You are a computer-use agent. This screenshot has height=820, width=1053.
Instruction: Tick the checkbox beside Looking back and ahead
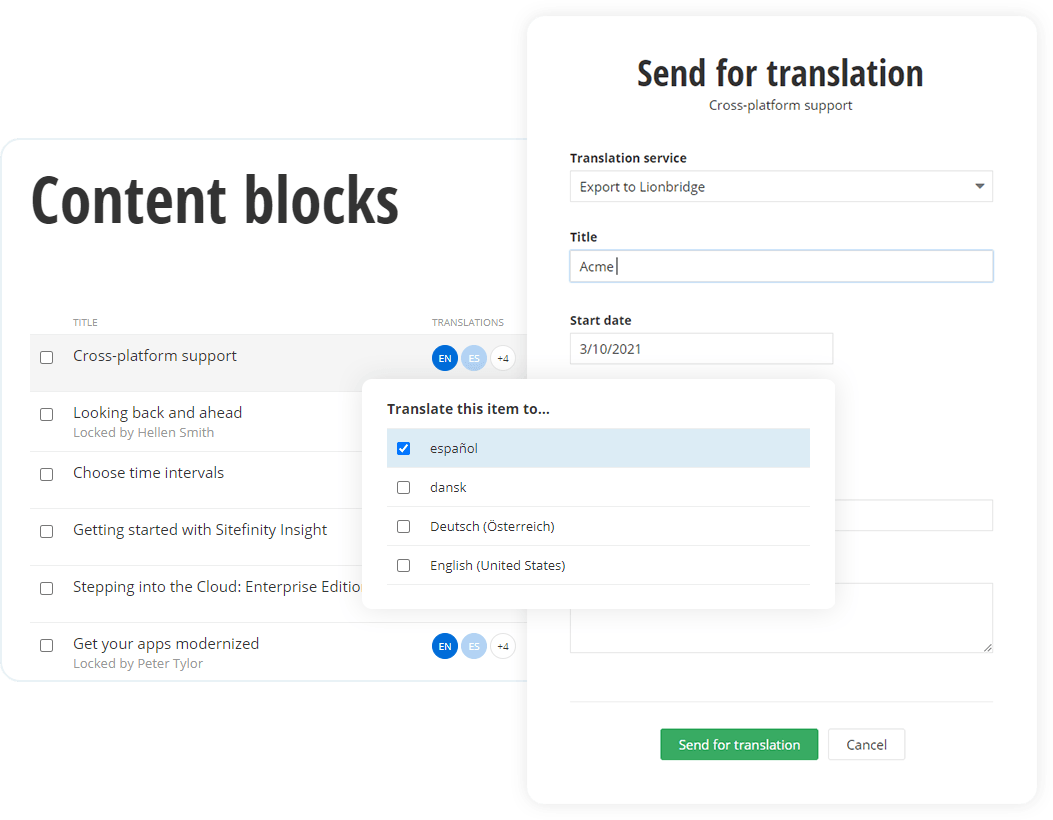46,413
